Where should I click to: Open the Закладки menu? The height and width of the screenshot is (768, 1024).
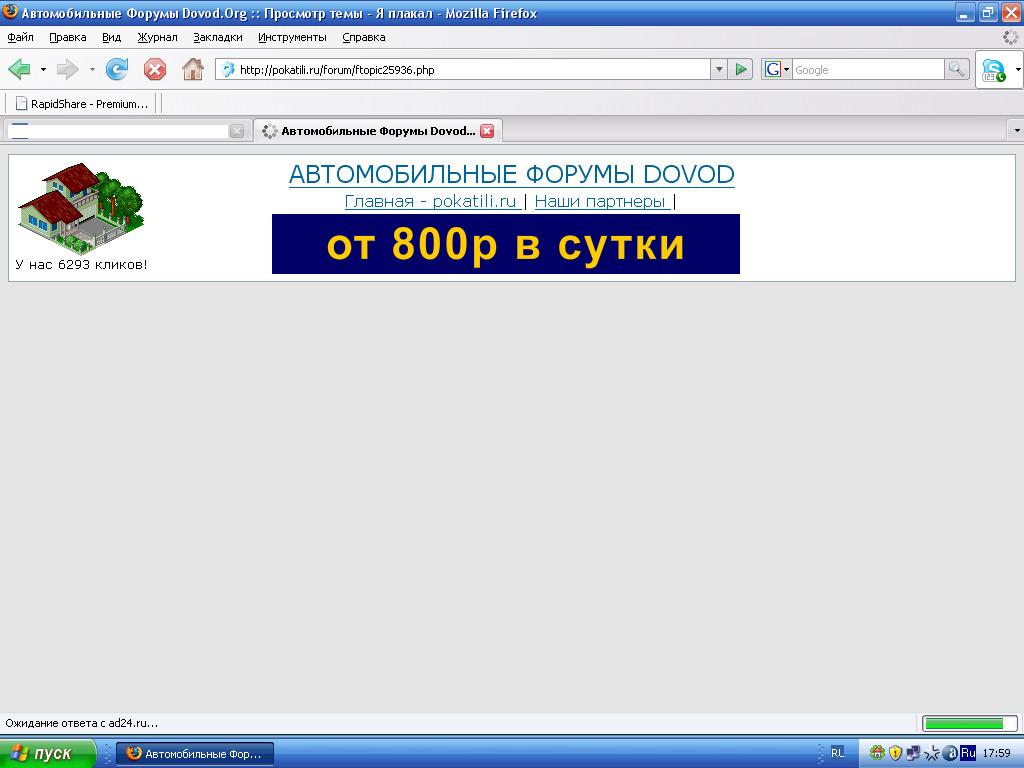218,37
